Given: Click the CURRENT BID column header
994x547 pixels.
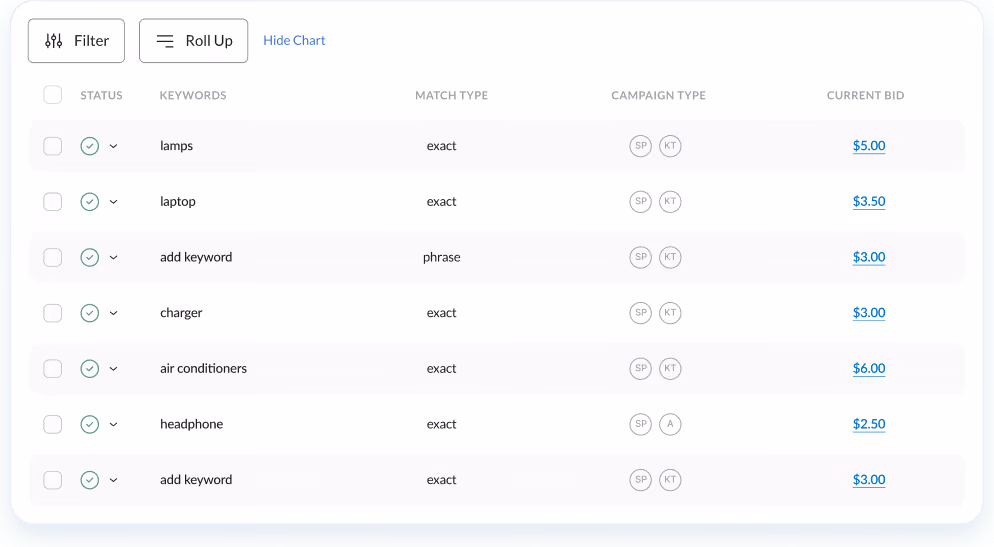Looking at the screenshot, I should pyautogui.click(x=865, y=96).
